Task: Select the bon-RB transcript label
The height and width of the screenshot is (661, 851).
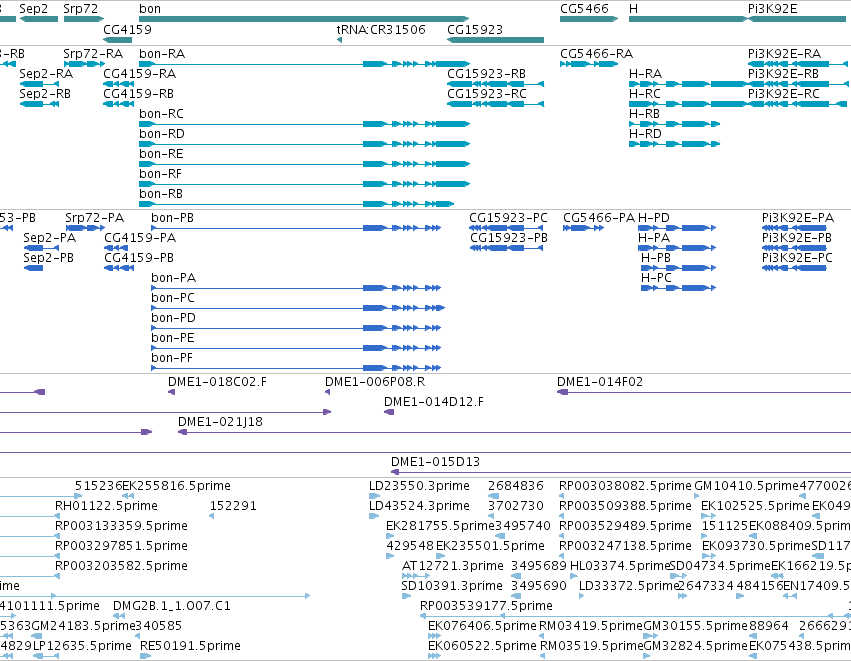Action: point(161,194)
